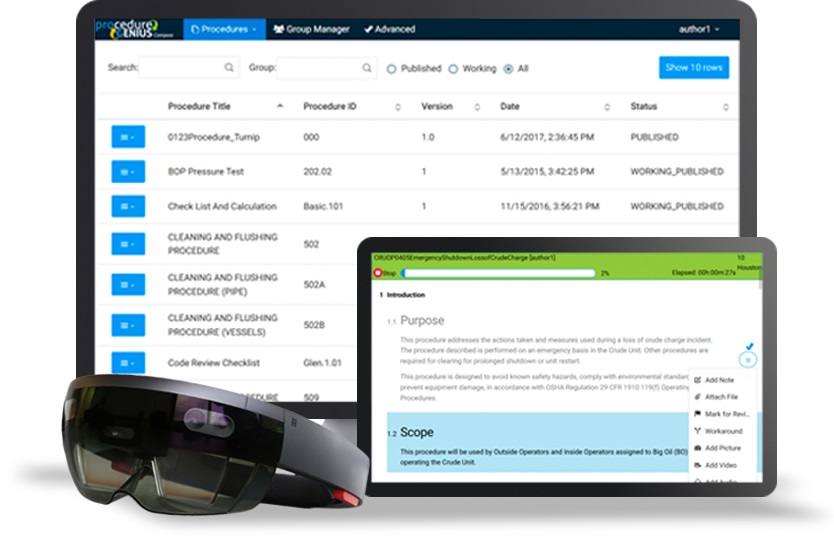Click the Mark for Review flag icon
The image size is (834, 544).
point(698,414)
